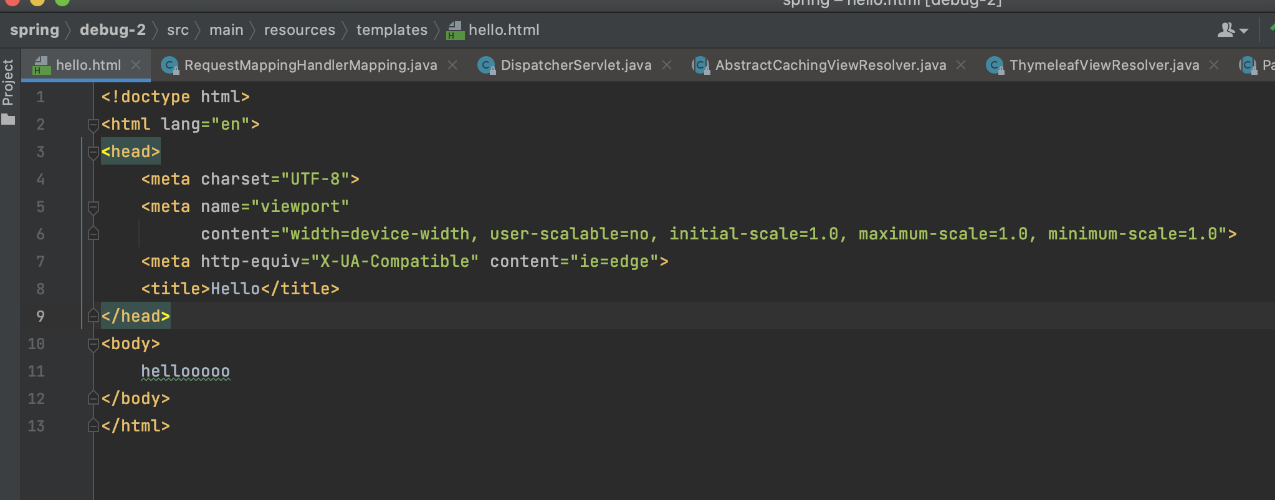Close the hello.html editor tab
This screenshot has width=1275, height=500.
point(137,66)
